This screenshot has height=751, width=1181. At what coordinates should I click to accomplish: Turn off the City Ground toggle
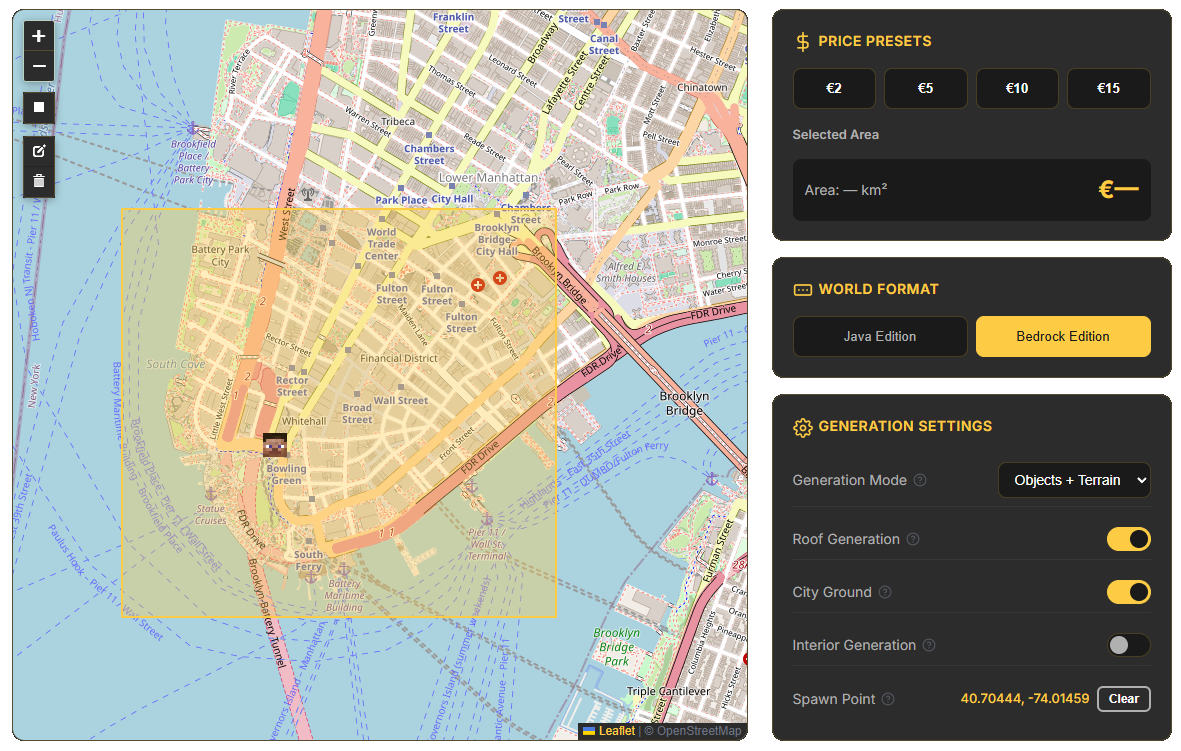pyautogui.click(x=1129, y=592)
